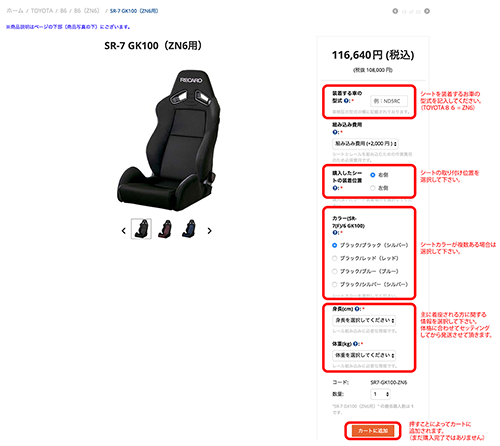
Task: Go to next product arrow icon
Action: [x=427, y=11]
